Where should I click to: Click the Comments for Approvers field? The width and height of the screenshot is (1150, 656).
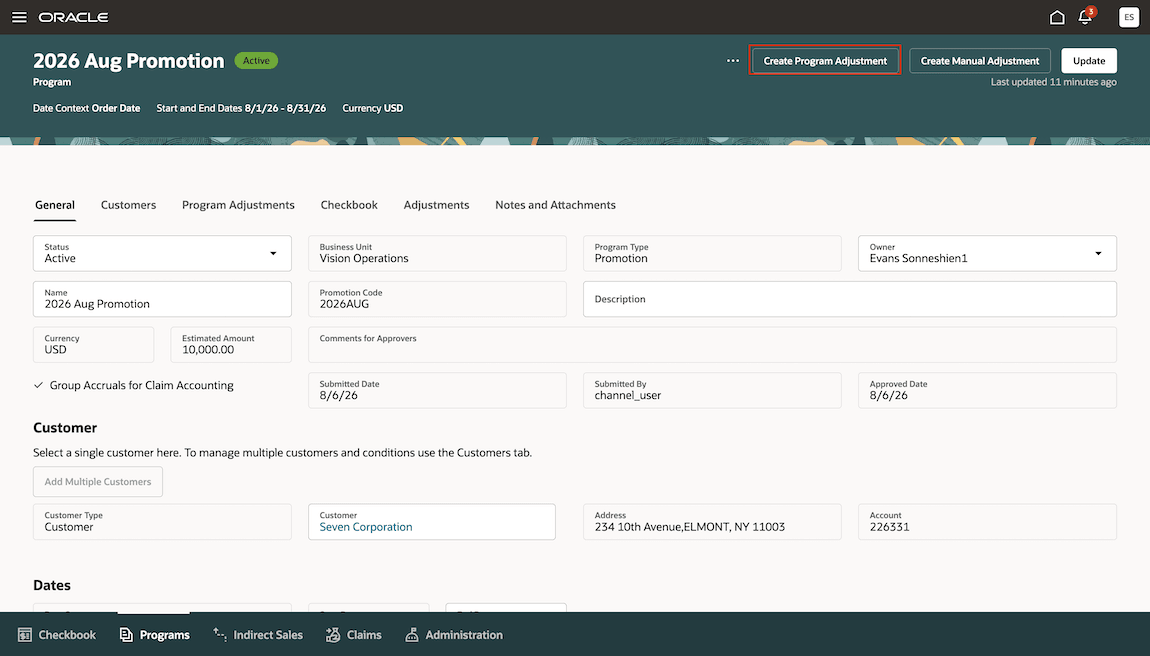click(x=712, y=344)
